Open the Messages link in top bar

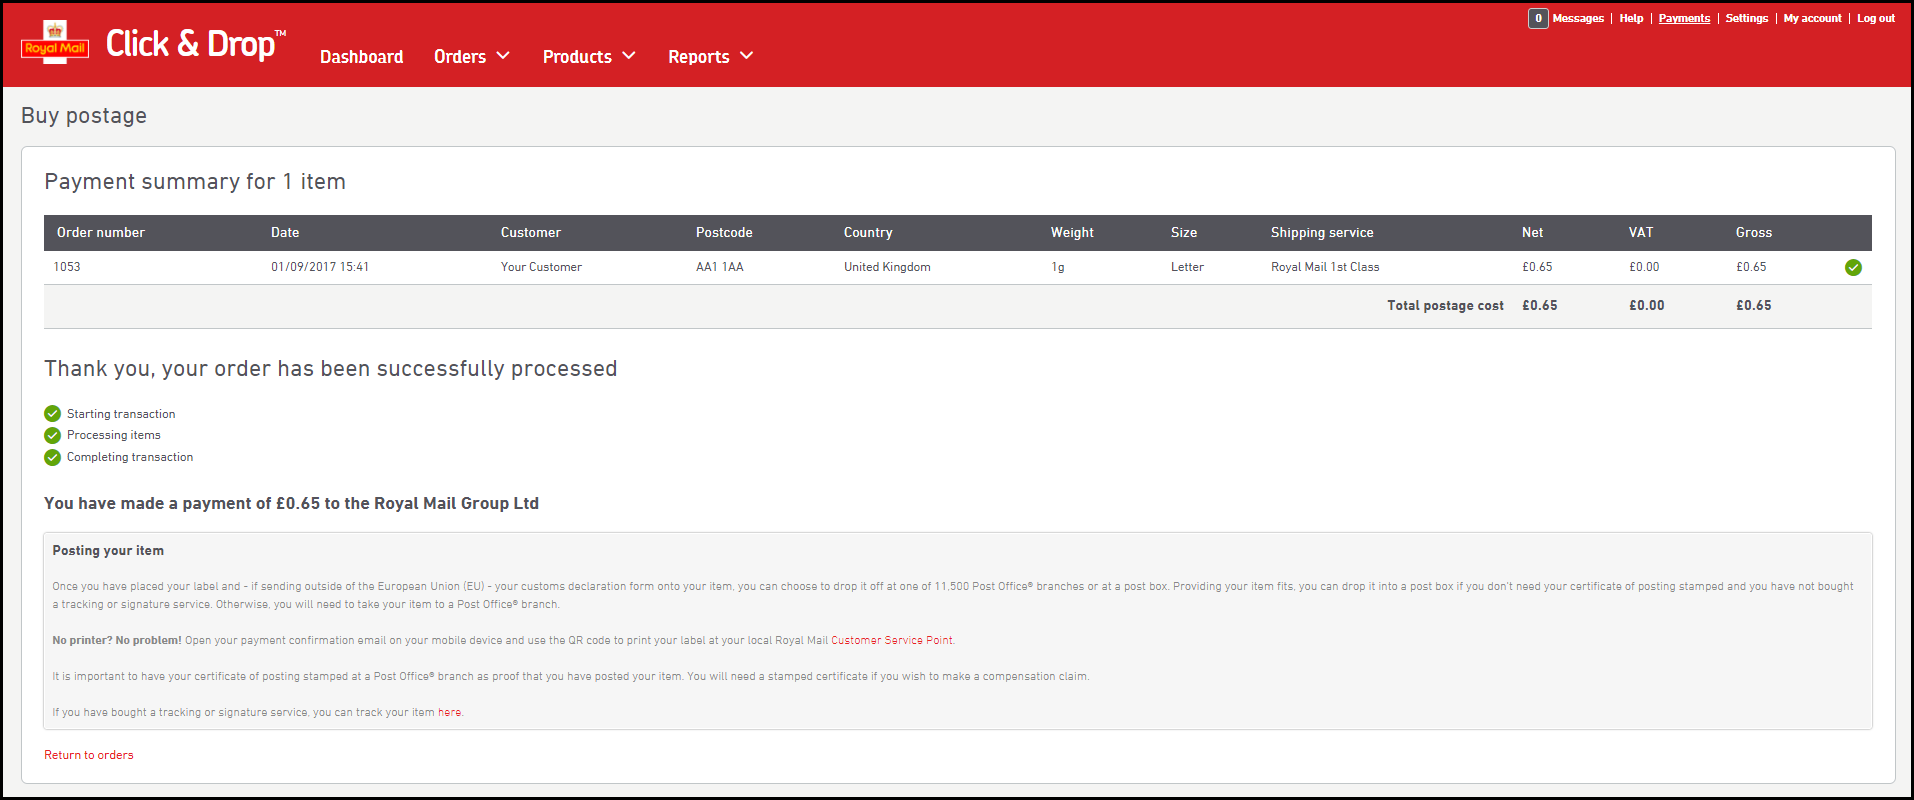point(1578,19)
